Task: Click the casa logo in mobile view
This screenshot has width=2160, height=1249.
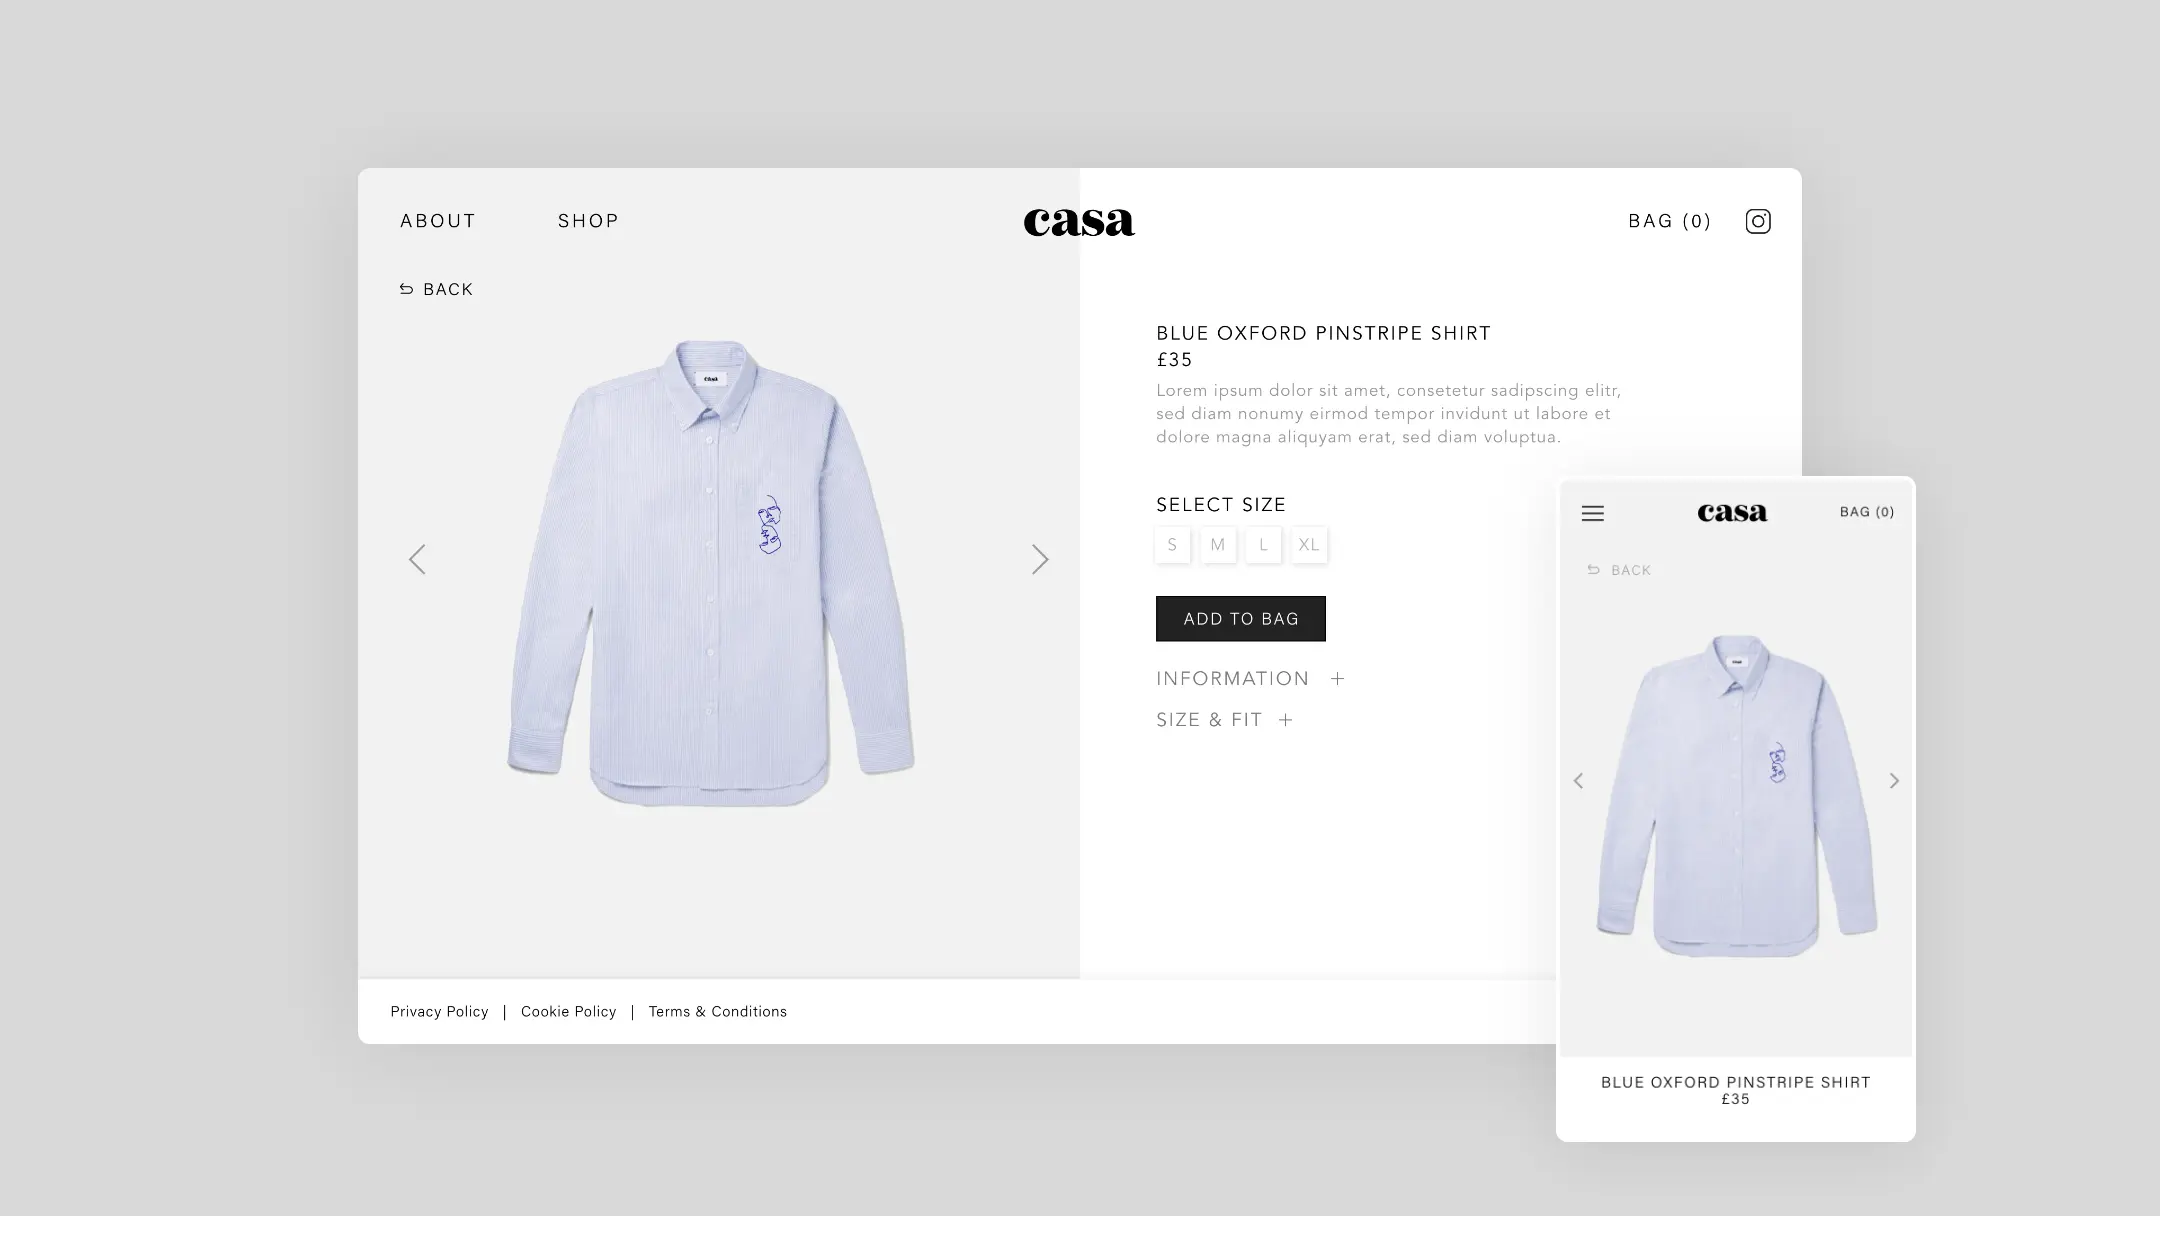Action: 1732,513
